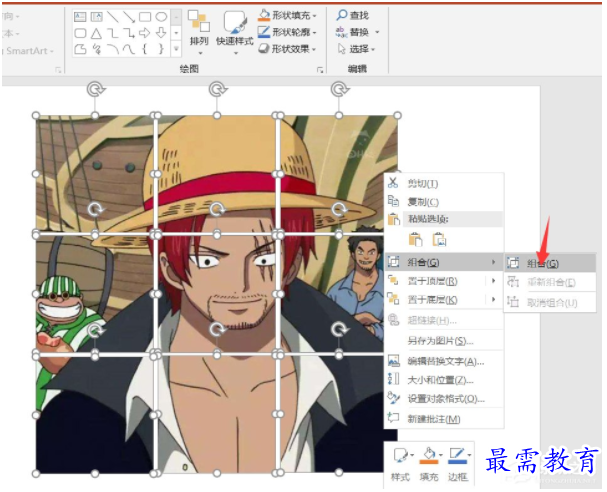Viewport: 607px width, 492px height.
Task: Click 查找 (Find) in editing group
Action: click(x=353, y=15)
